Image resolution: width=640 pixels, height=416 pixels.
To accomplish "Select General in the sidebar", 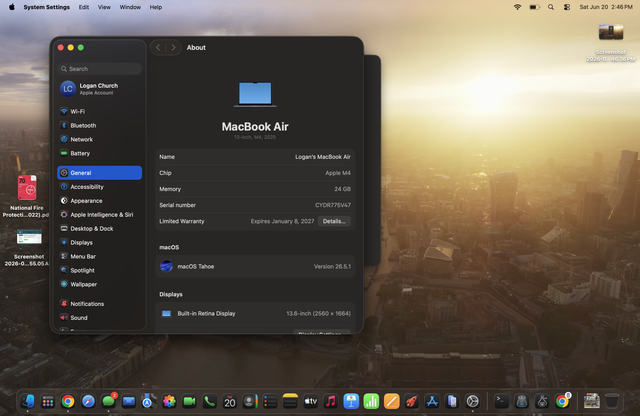I will point(100,173).
